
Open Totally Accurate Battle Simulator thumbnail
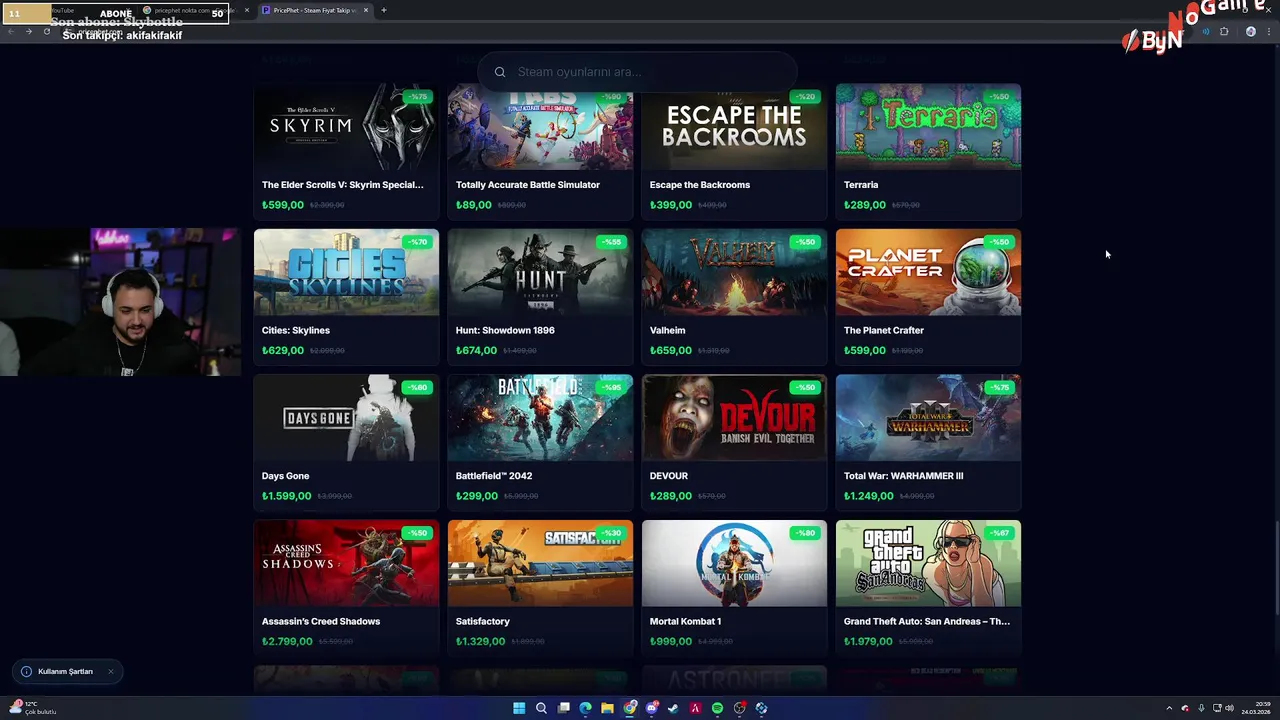[540, 127]
